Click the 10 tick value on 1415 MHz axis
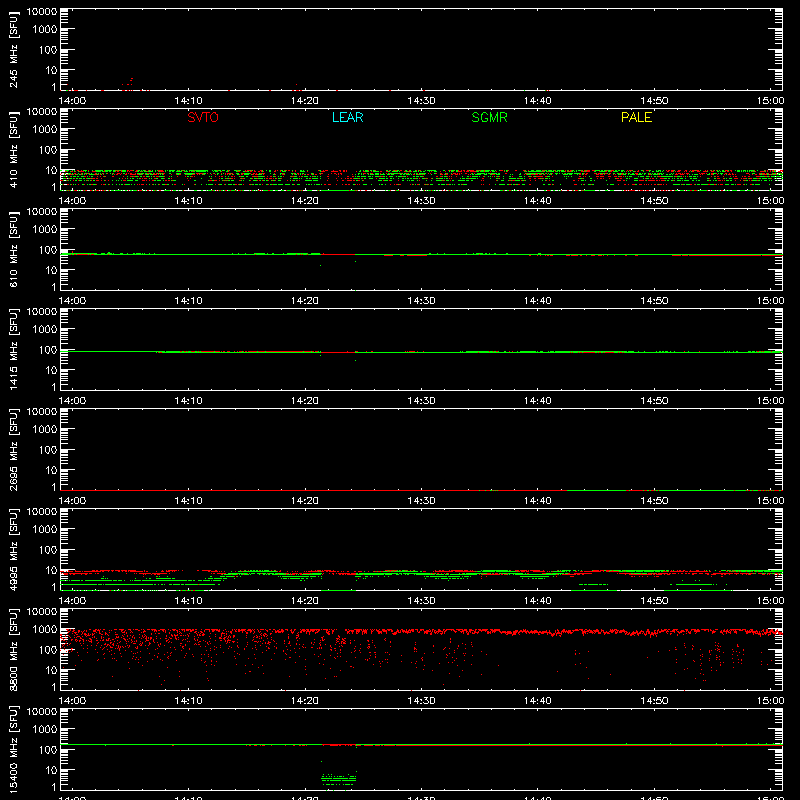Image resolution: width=800 pixels, height=800 pixels. [x=51, y=370]
